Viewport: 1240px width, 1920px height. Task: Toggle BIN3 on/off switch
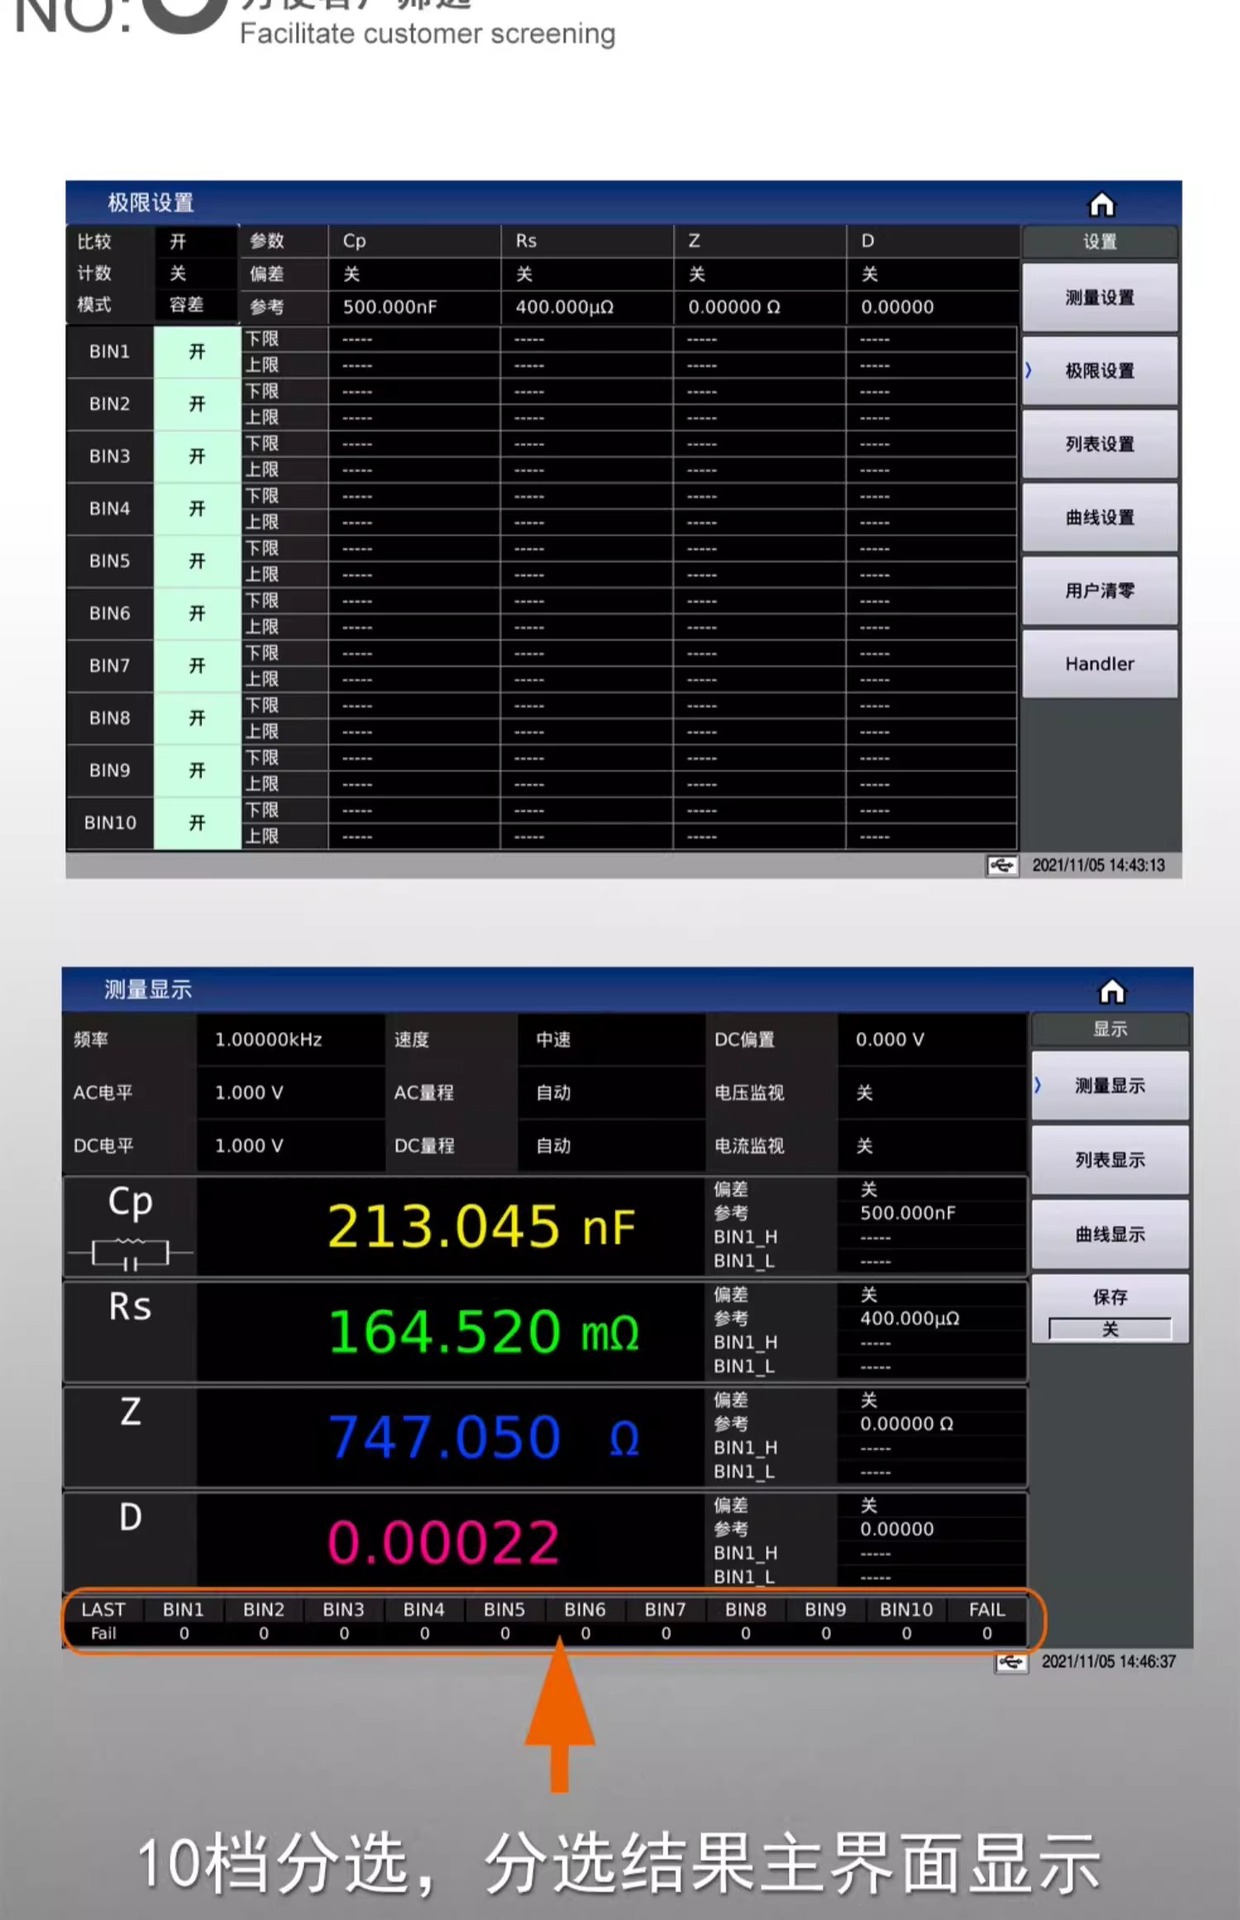coord(197,457)
